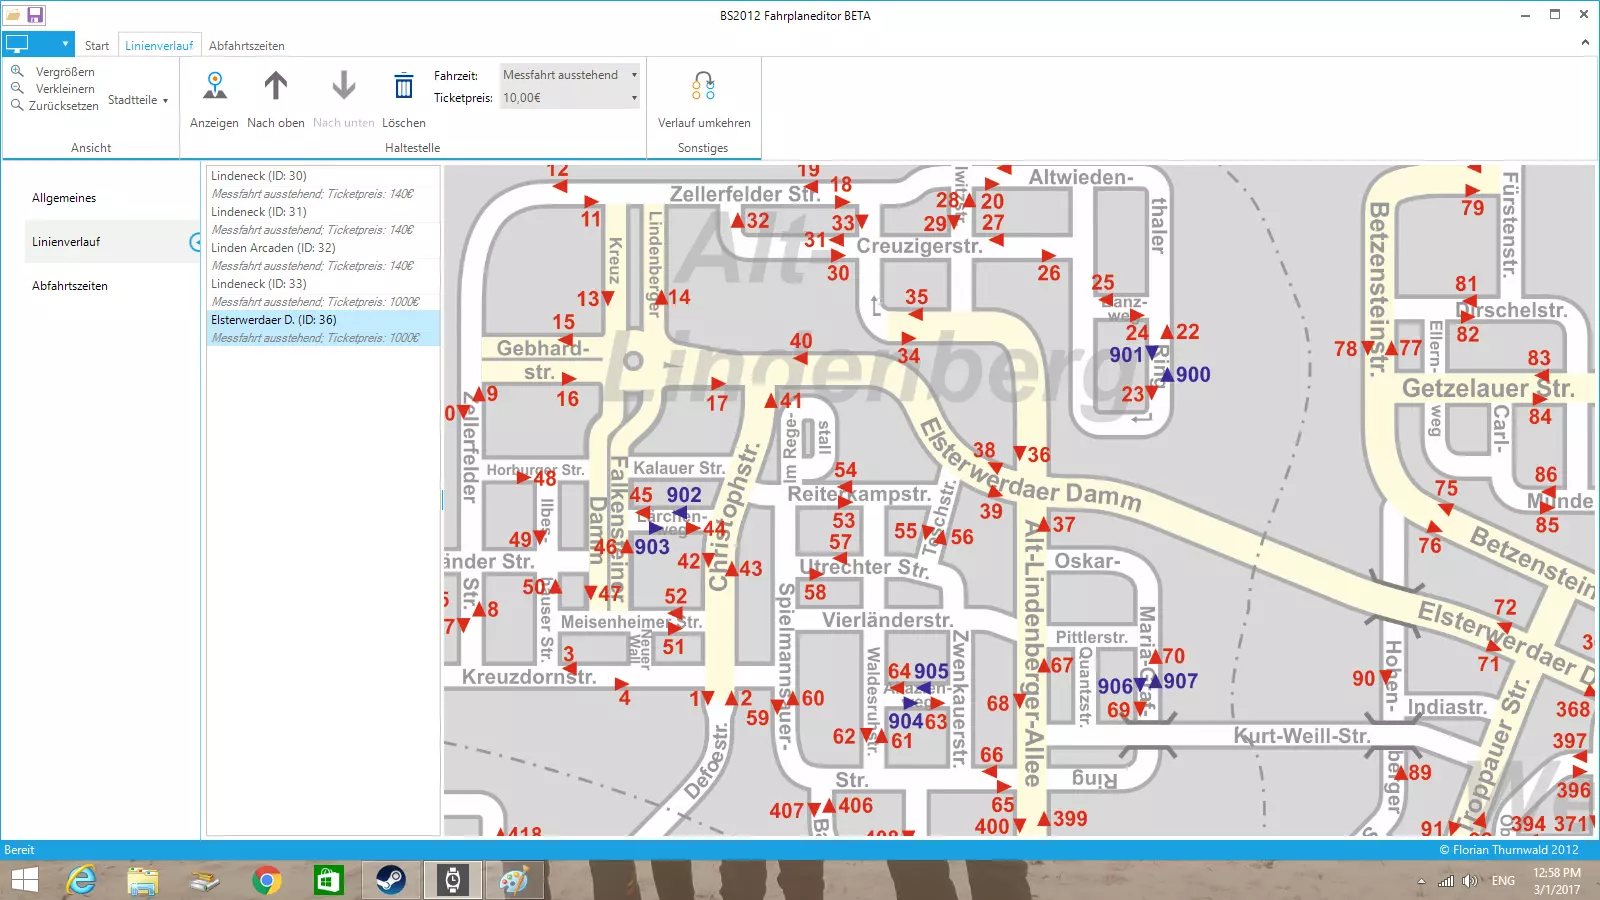Select stop Linden Arcaden (ID: 32)

coord(323,257)
